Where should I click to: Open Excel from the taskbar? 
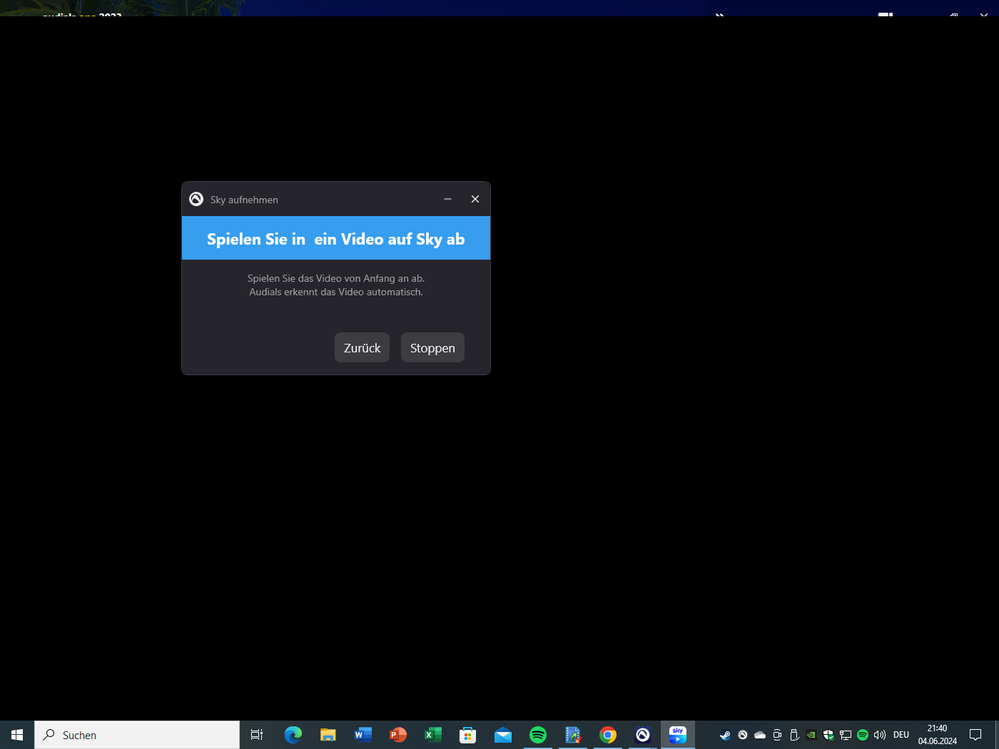(433, 735)
